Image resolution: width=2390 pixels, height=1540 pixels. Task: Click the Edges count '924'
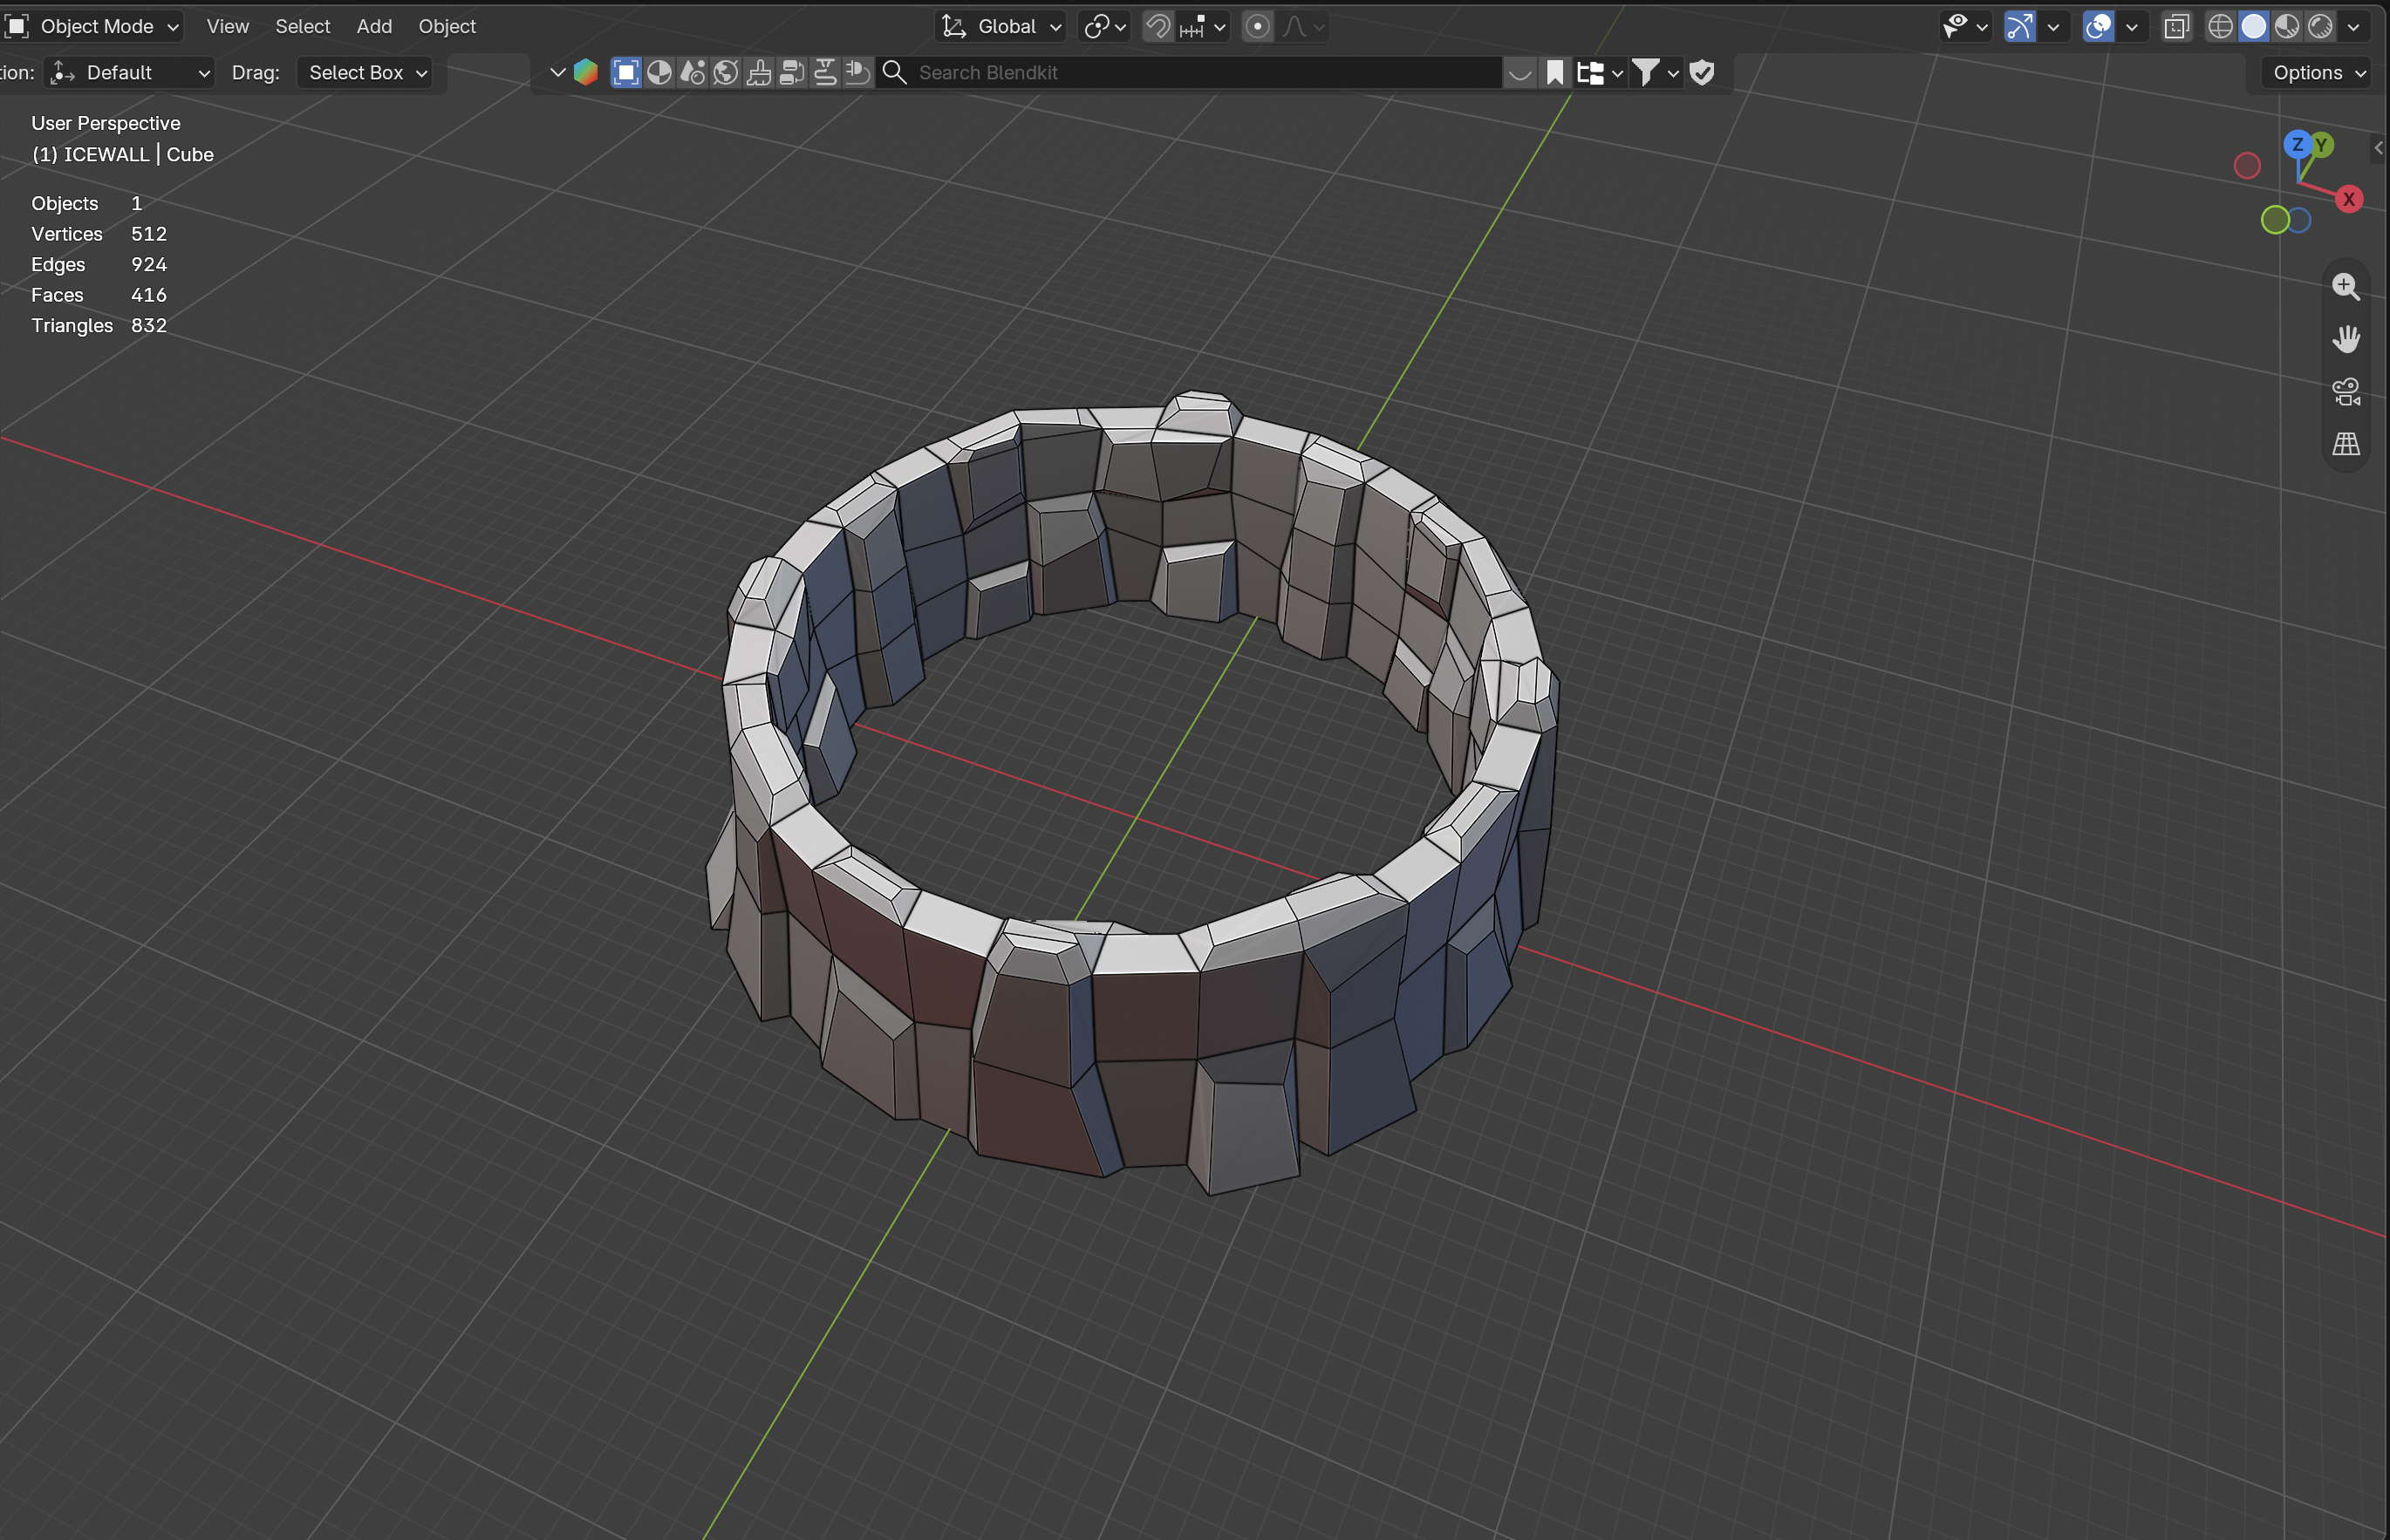coord(149,264)
